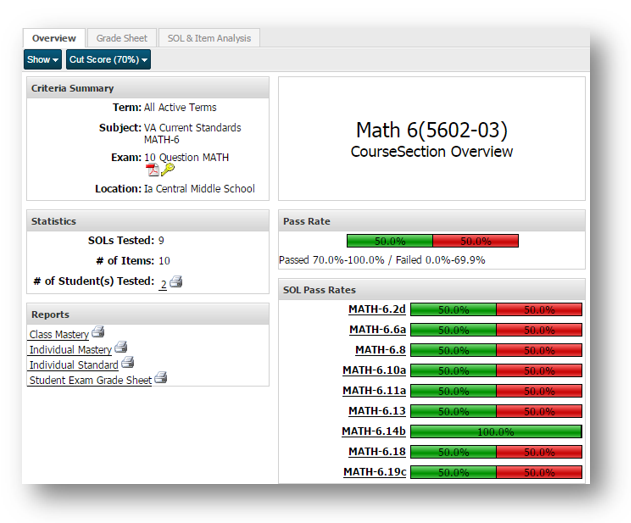Click the All Active Terms value
Screen dimensions: 631x523
point(180,107)
